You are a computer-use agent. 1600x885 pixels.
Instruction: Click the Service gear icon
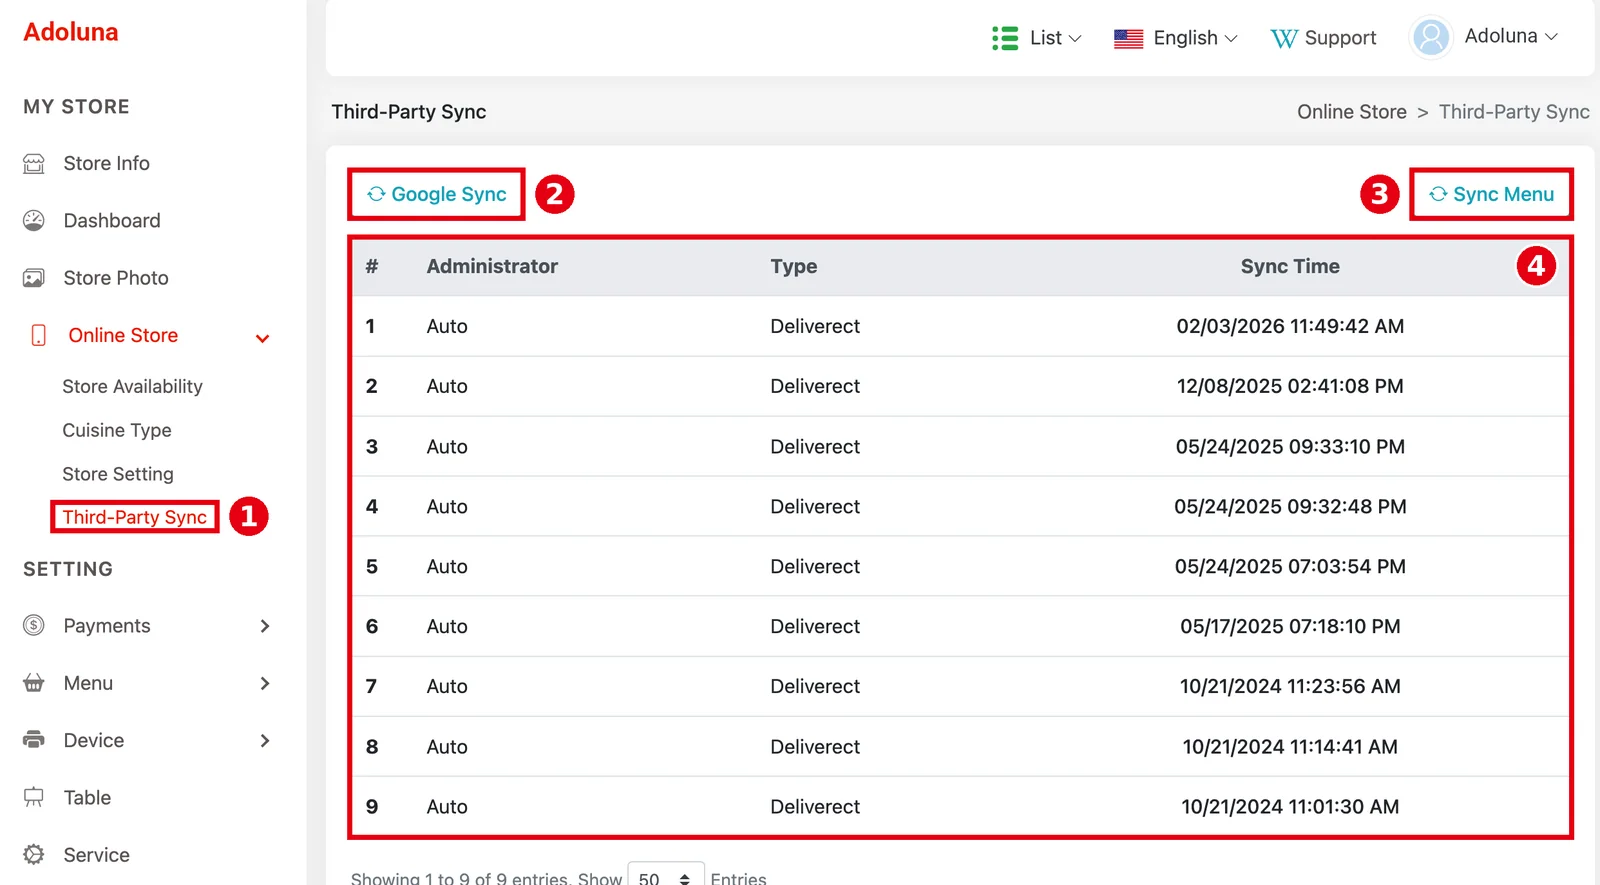point(34,855)
